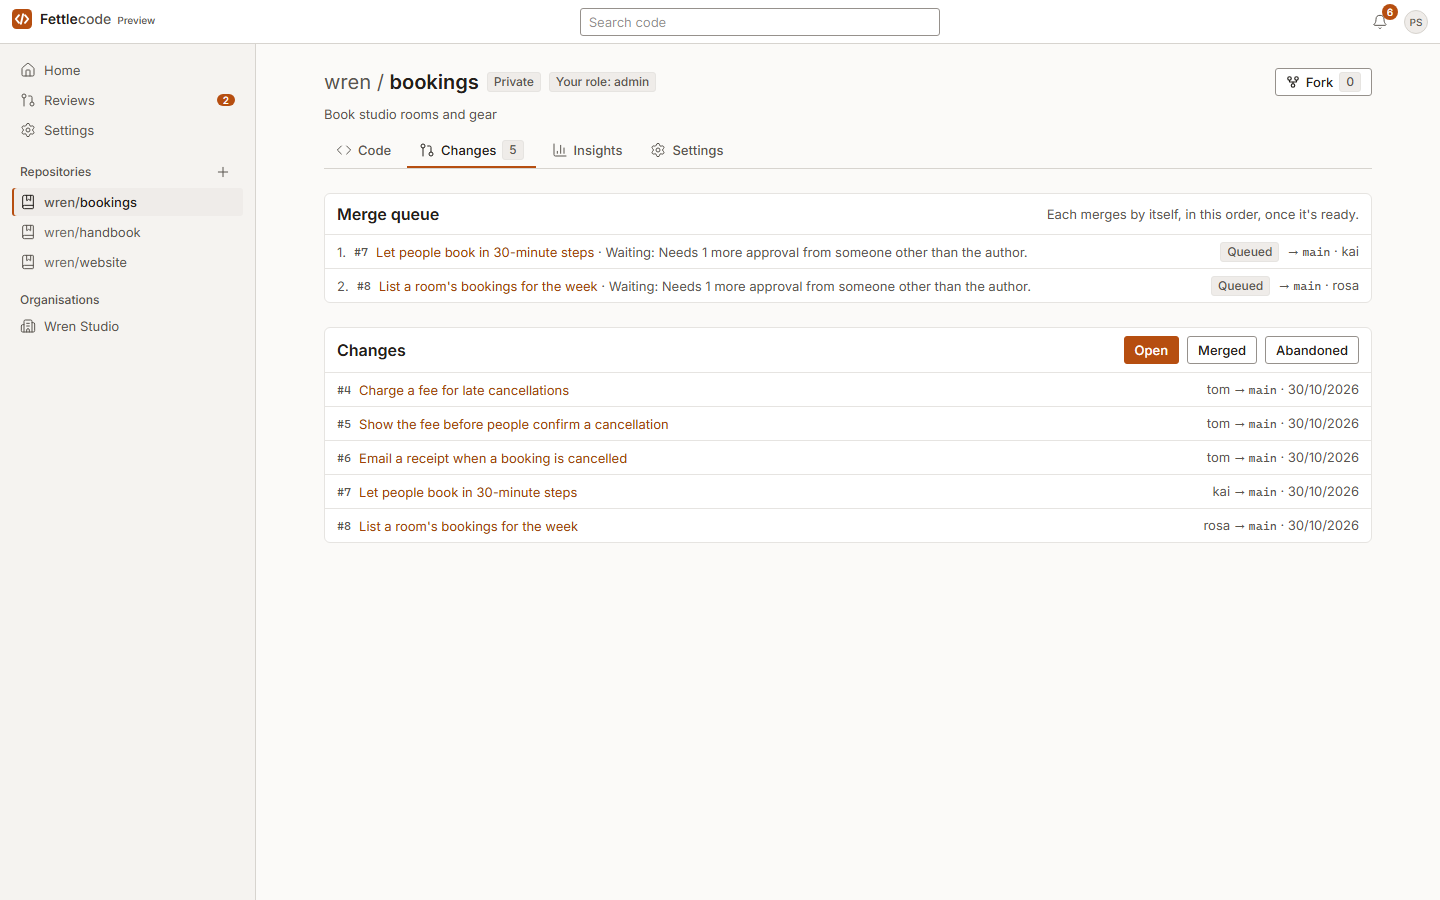Click 'Your role: admin' badge

click(x=602, y=82)
